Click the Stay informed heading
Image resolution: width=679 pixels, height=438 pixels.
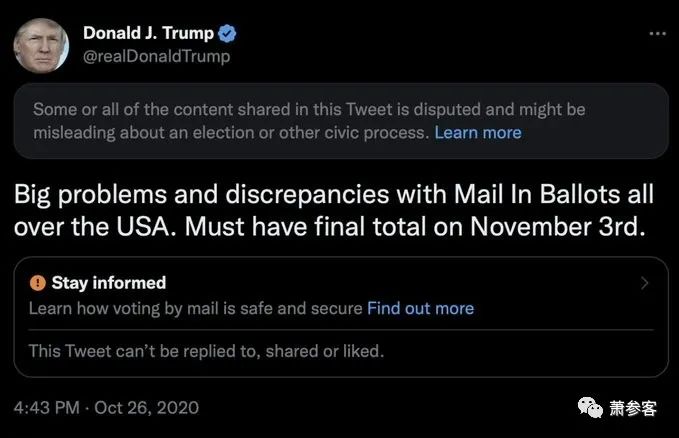click(109, 283)
